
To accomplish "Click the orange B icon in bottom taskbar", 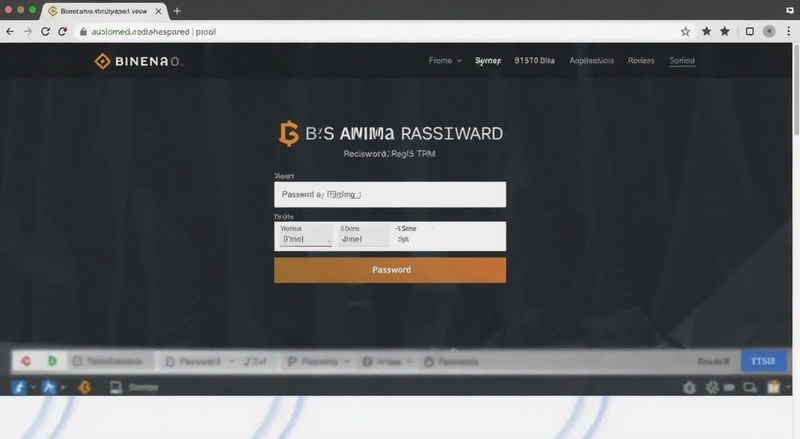I will pos(85,387).
